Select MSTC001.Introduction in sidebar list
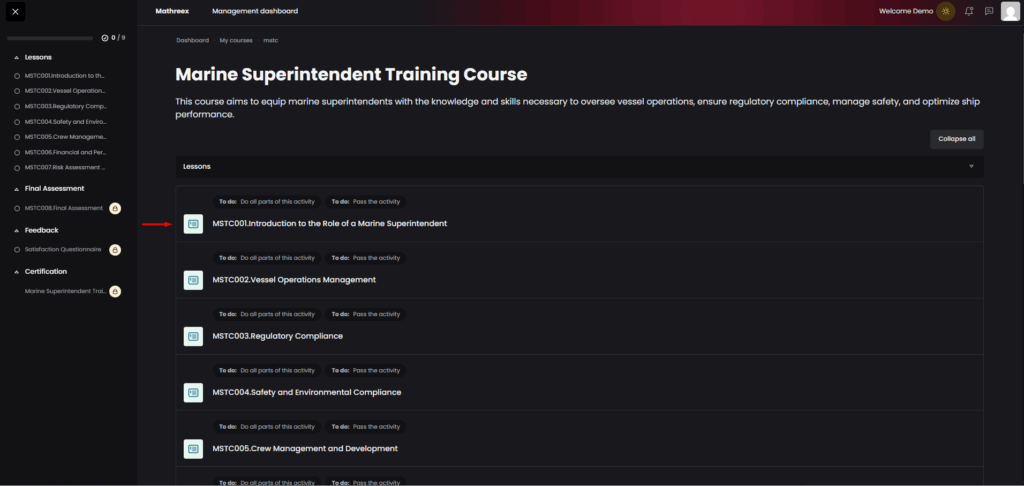 65,76
